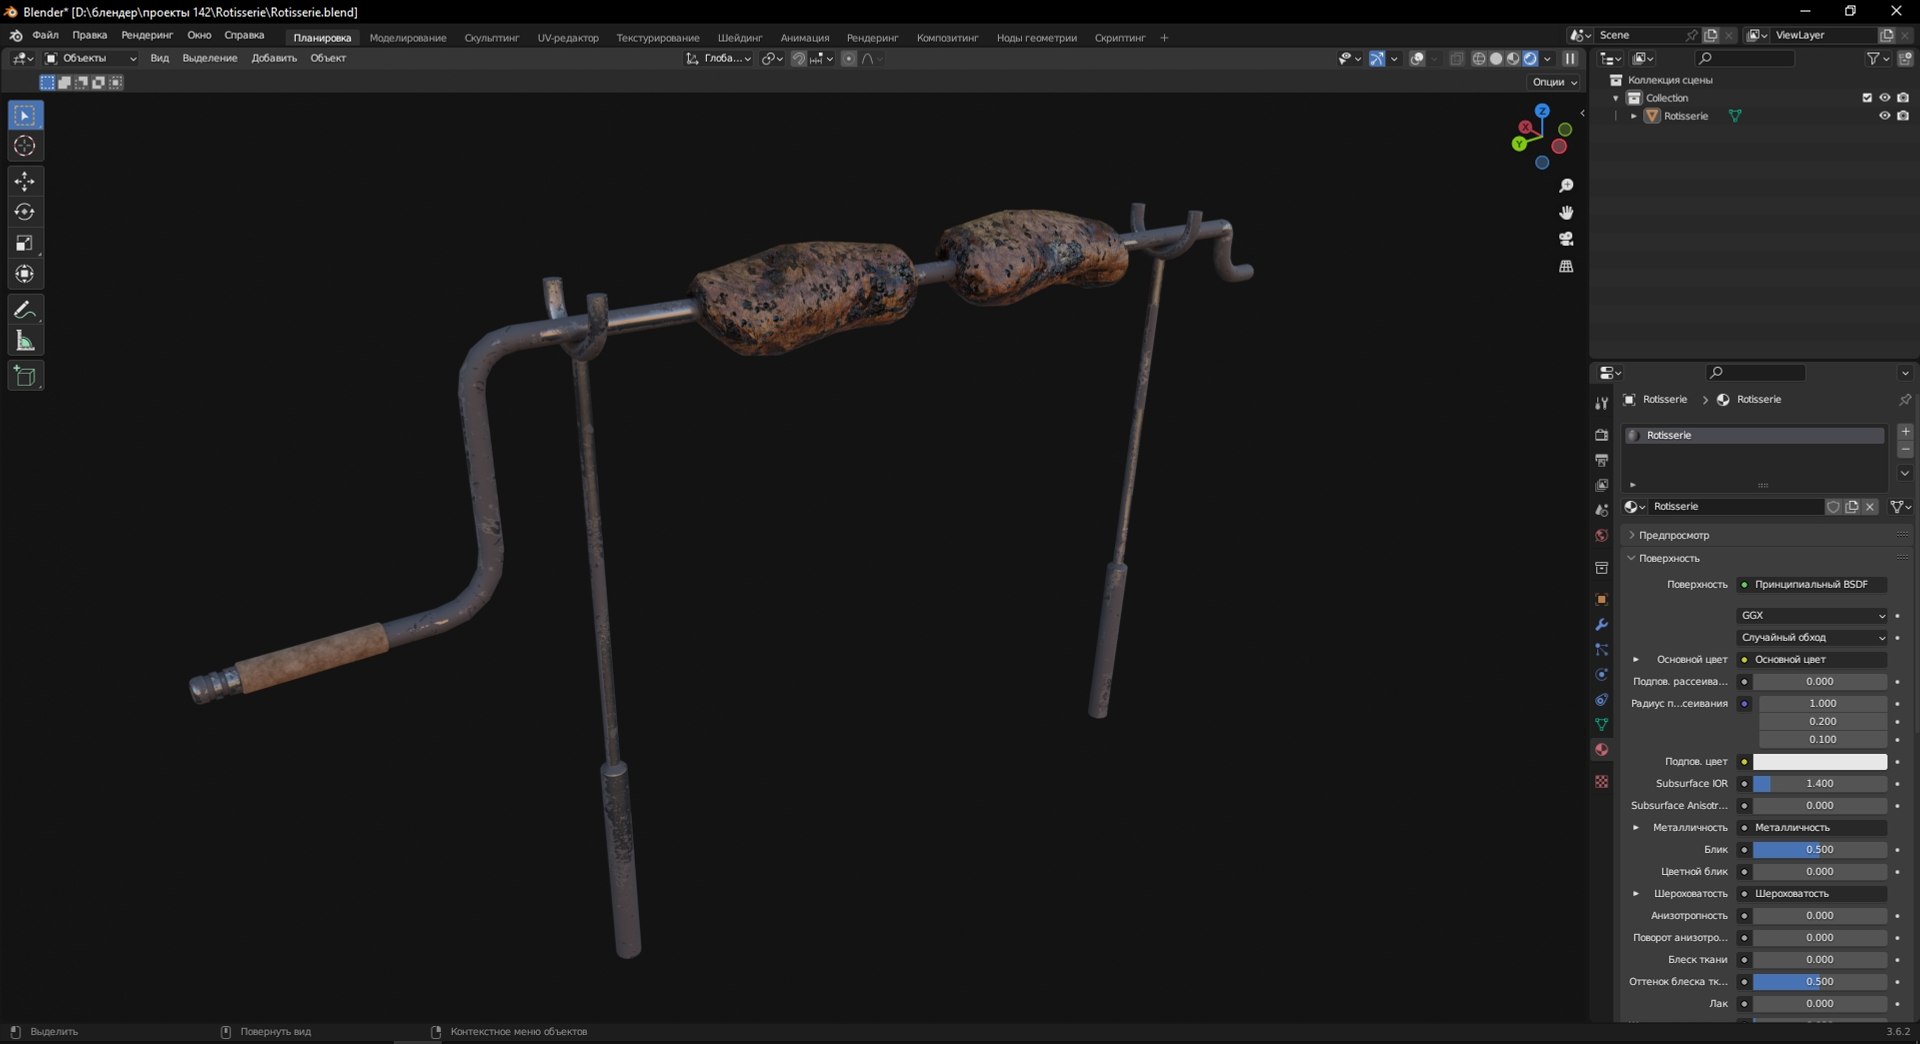Screen dimensions: 1920x1044
Task: Uncheck the Collection exclude checkbox
Action: pos(1866,98)
